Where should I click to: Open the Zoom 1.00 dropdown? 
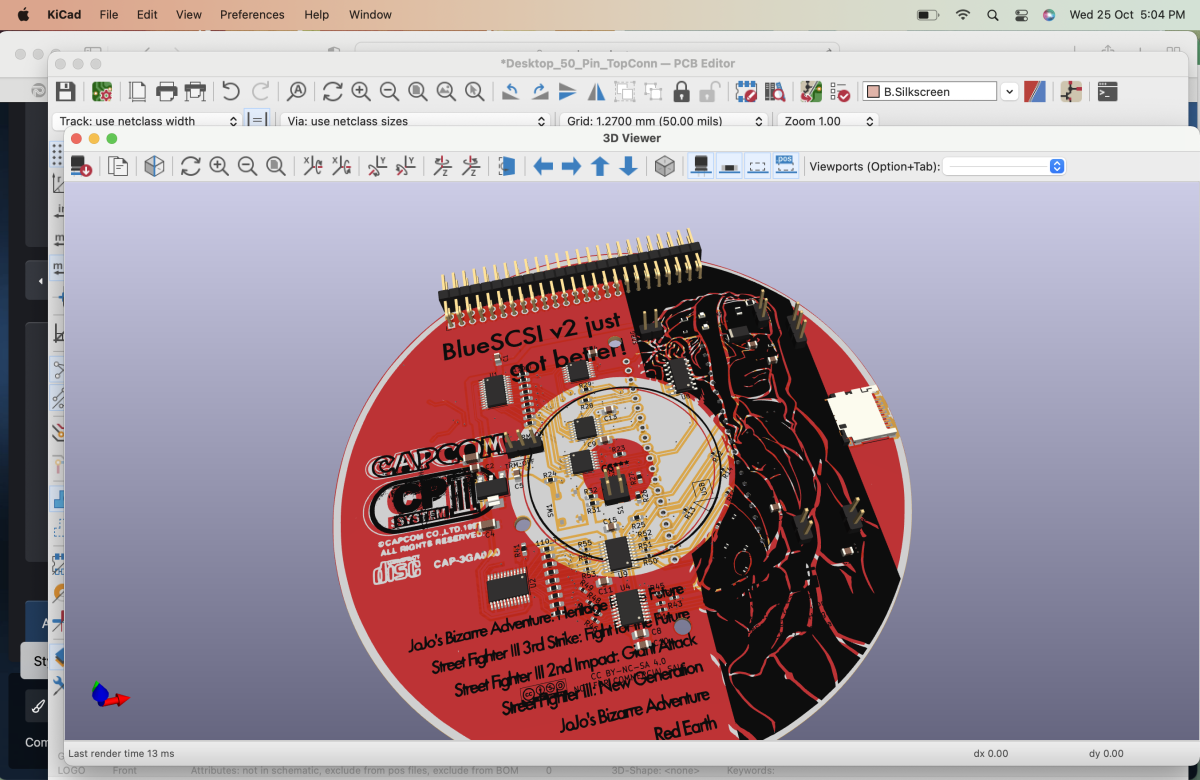(828, 121)
